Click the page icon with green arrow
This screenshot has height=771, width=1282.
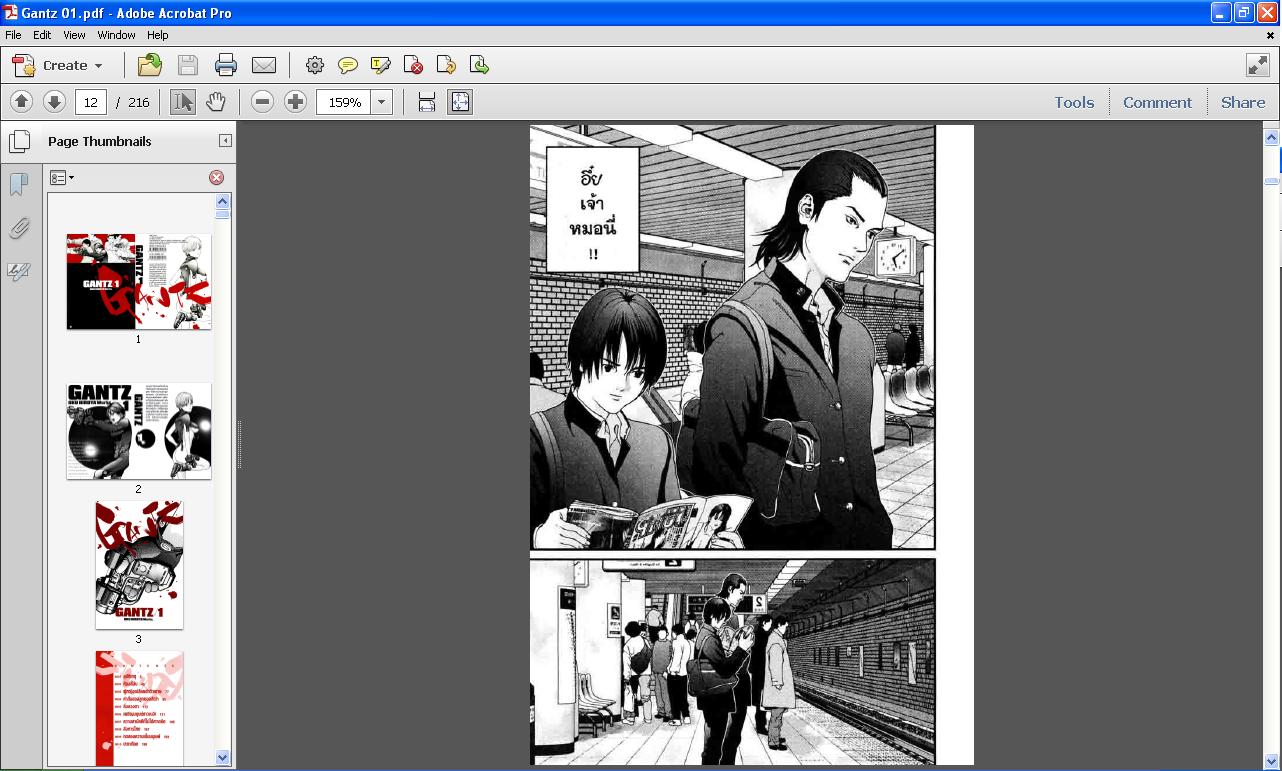click(x=479, y=65)
